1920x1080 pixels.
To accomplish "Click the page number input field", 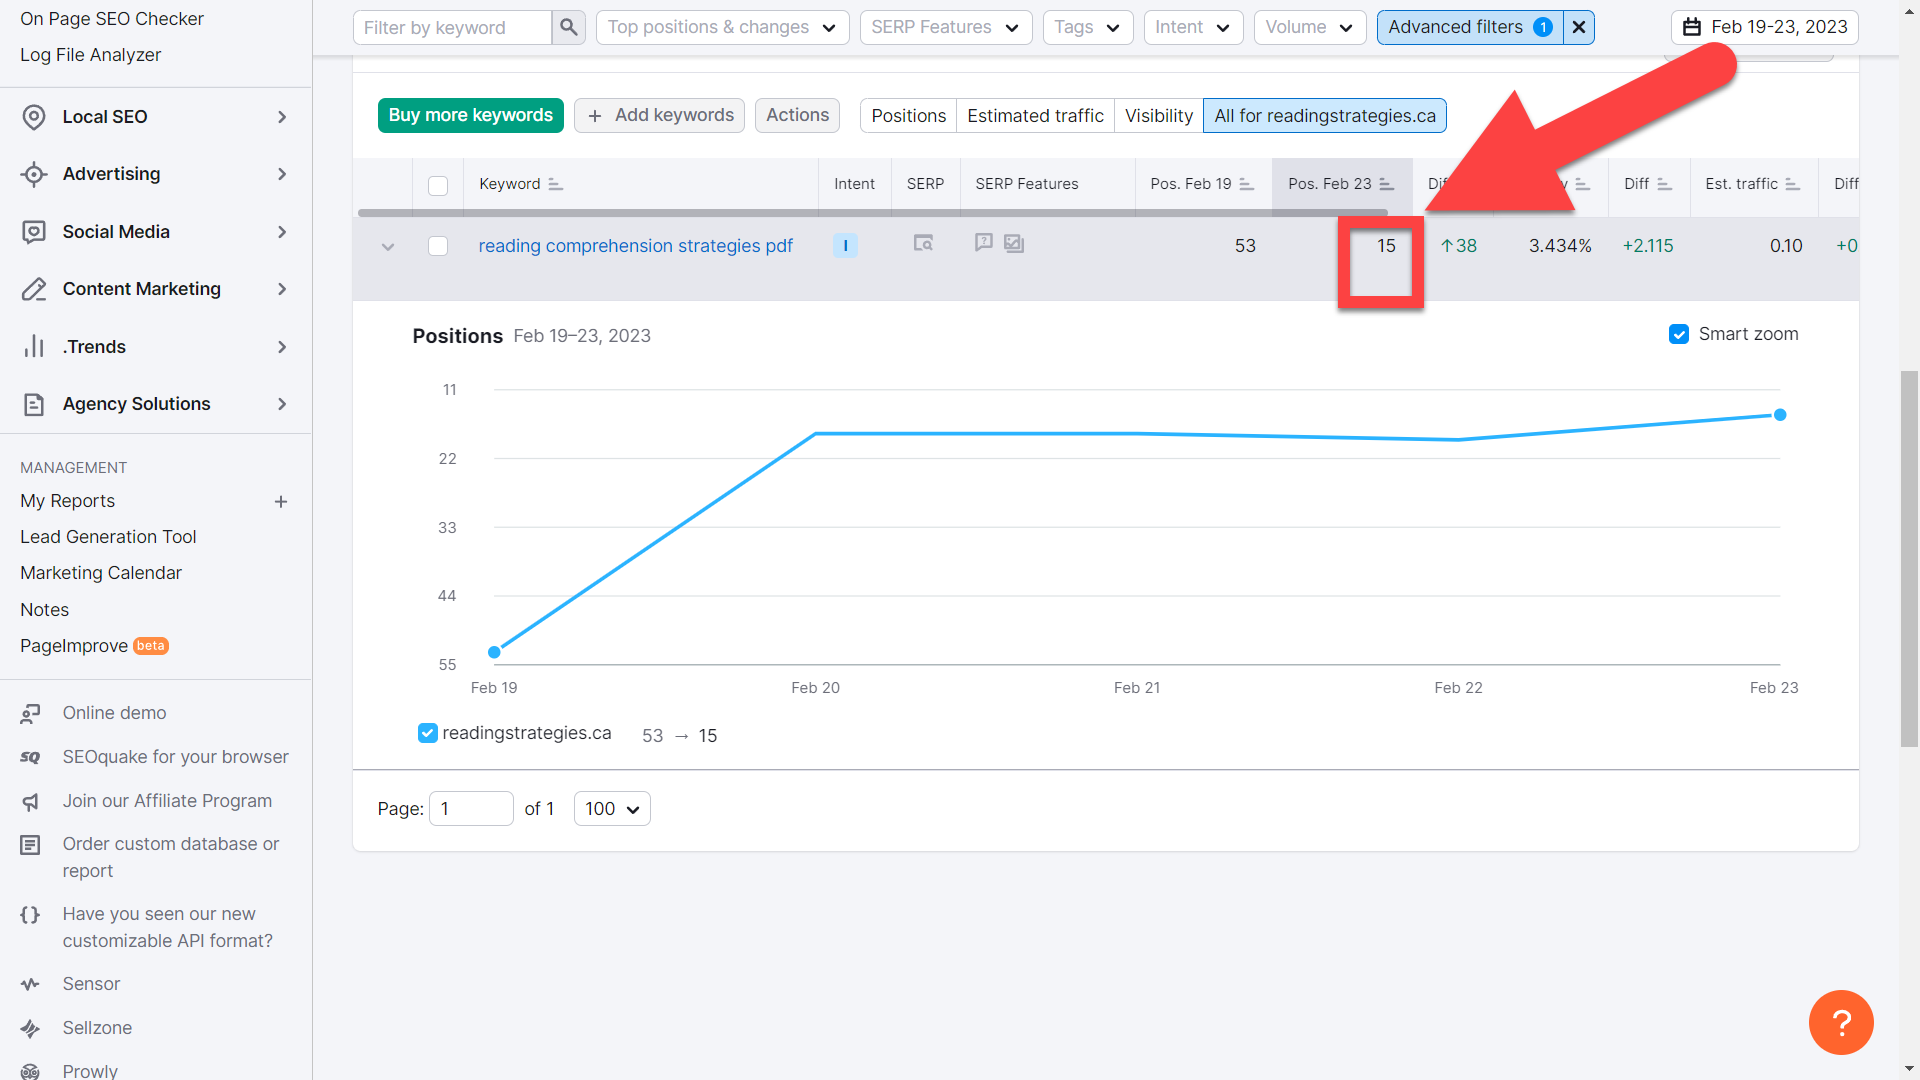I will point(470,808).
